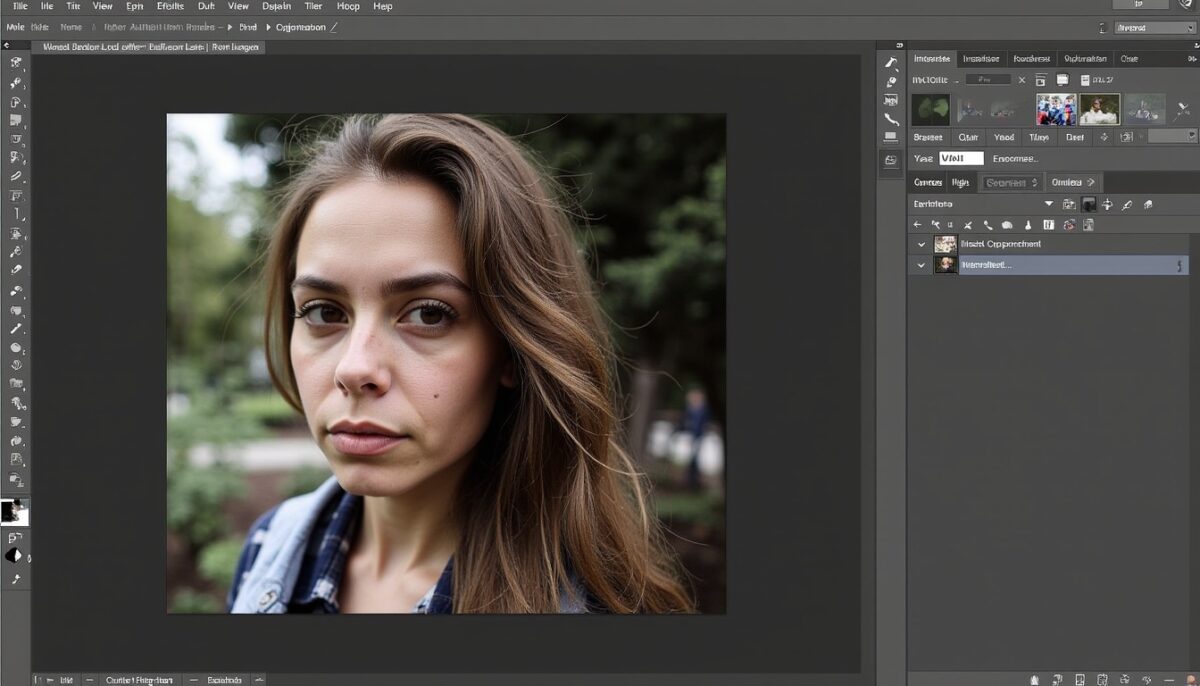Screen dimensions: 1200x686
Task: Switch to the 'Ose' panel tab
Action: (x=1129, y=59)
